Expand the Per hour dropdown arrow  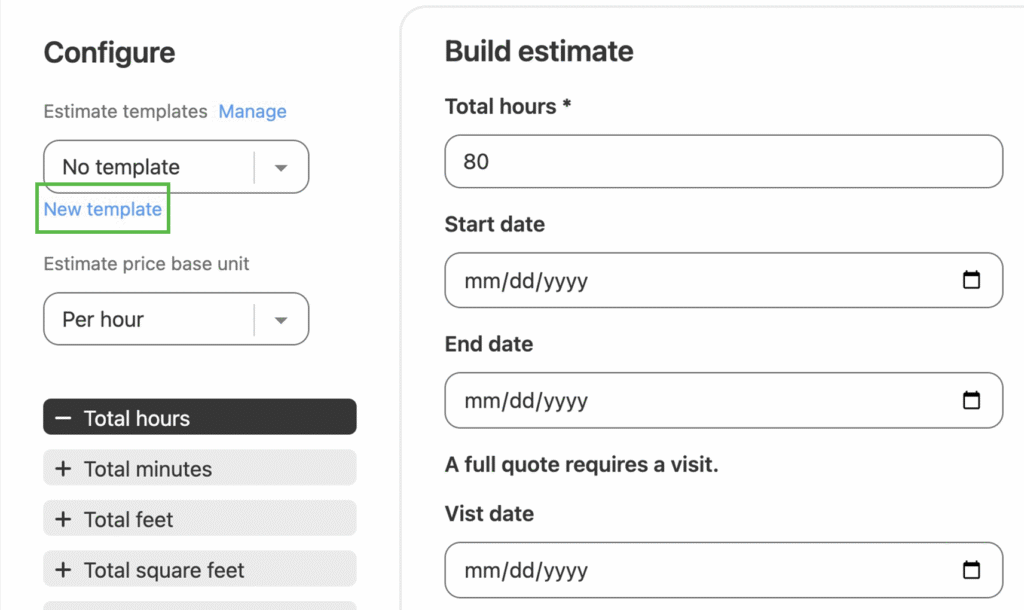281,320
